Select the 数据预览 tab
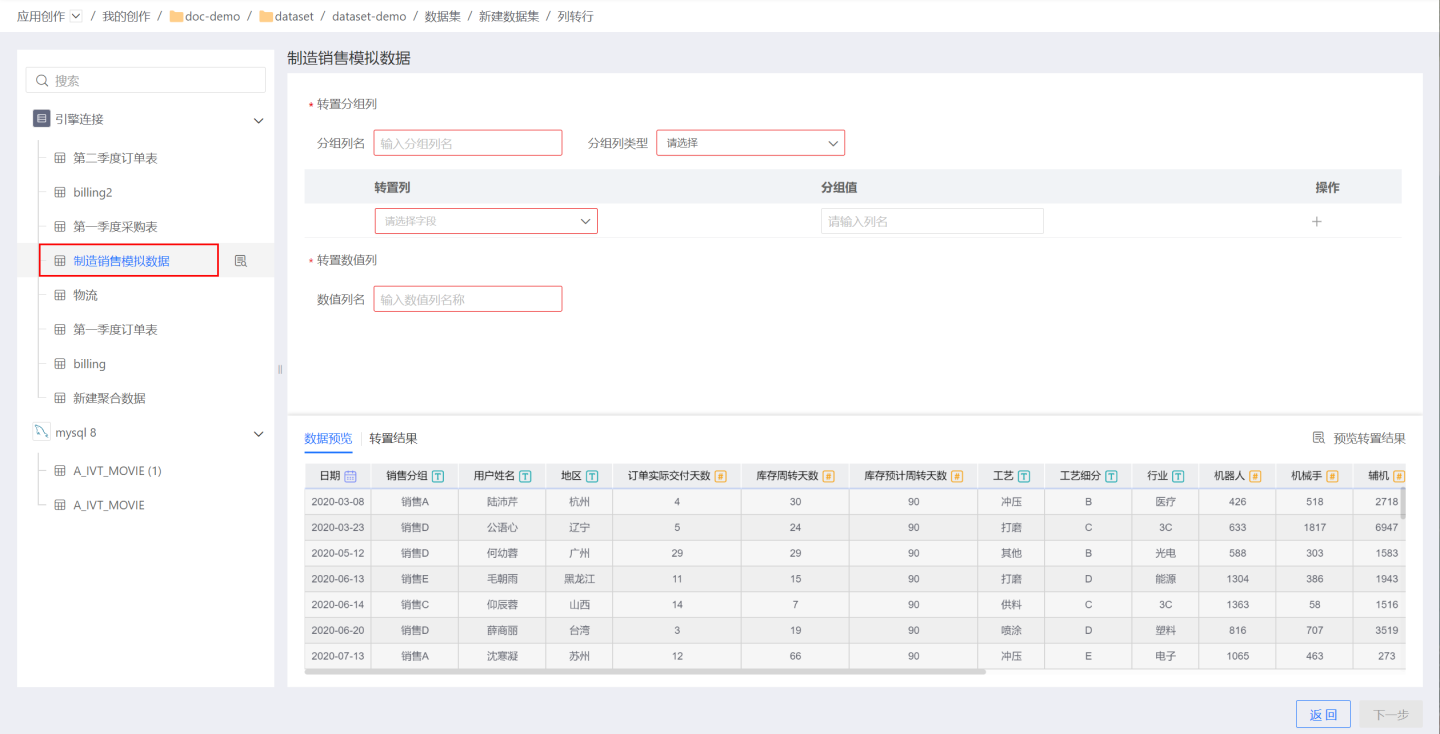Image resolution: width=1440 pixels, height=734 pixels. [328, 438]
